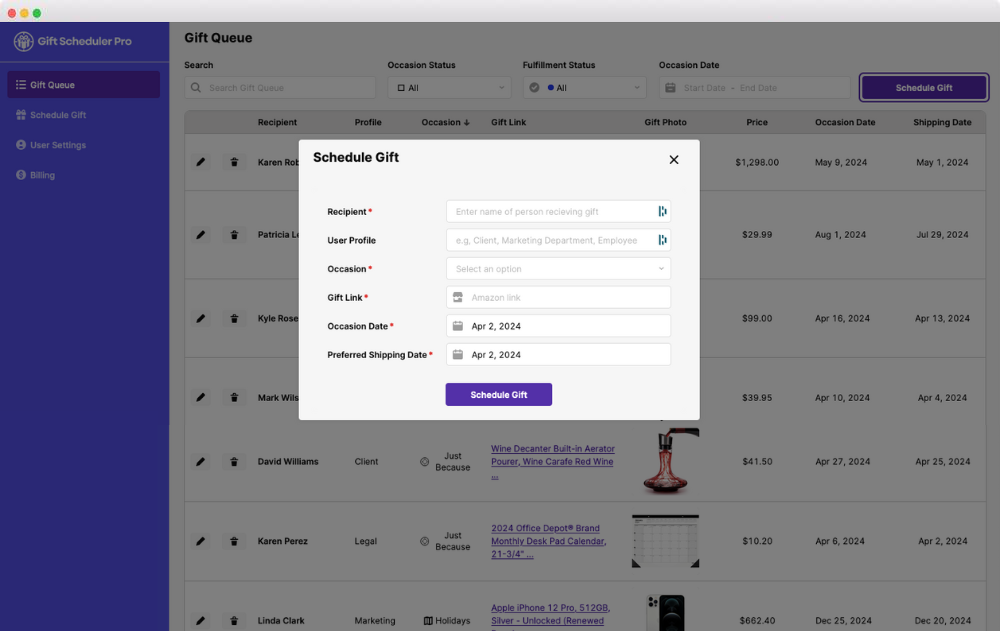Open the Occasion Status filter dropdown
The height and width of the screenshot is (631, 1000).
coord(449,88)
